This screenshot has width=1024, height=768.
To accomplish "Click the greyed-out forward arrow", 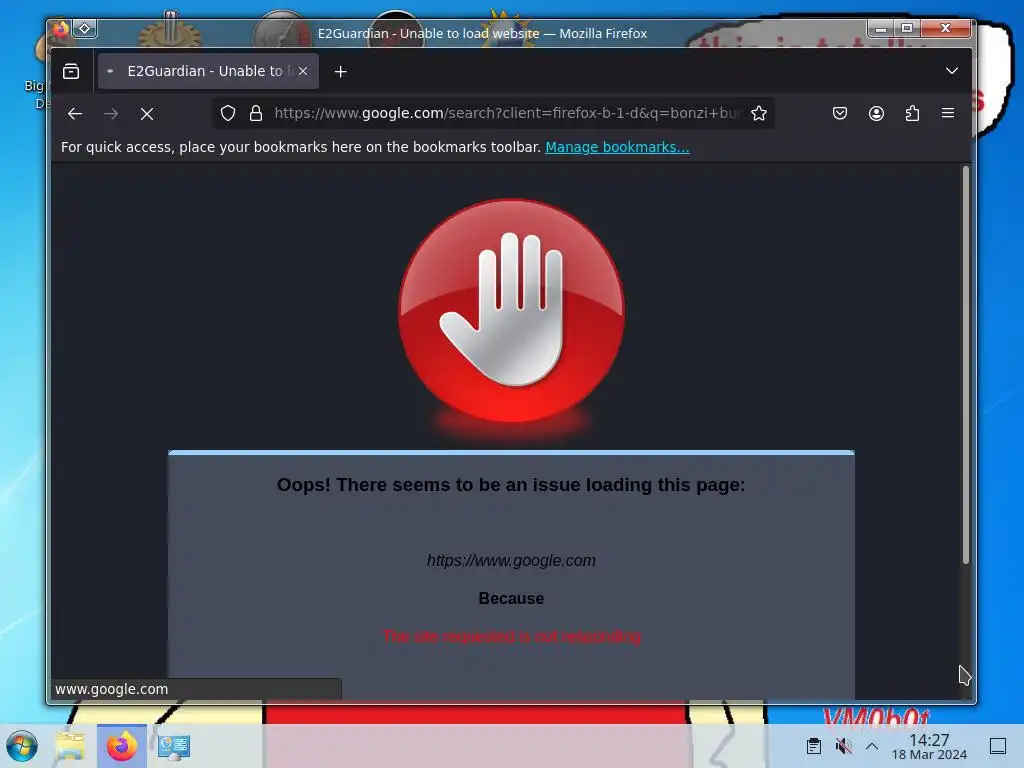I will click(111, 114).
